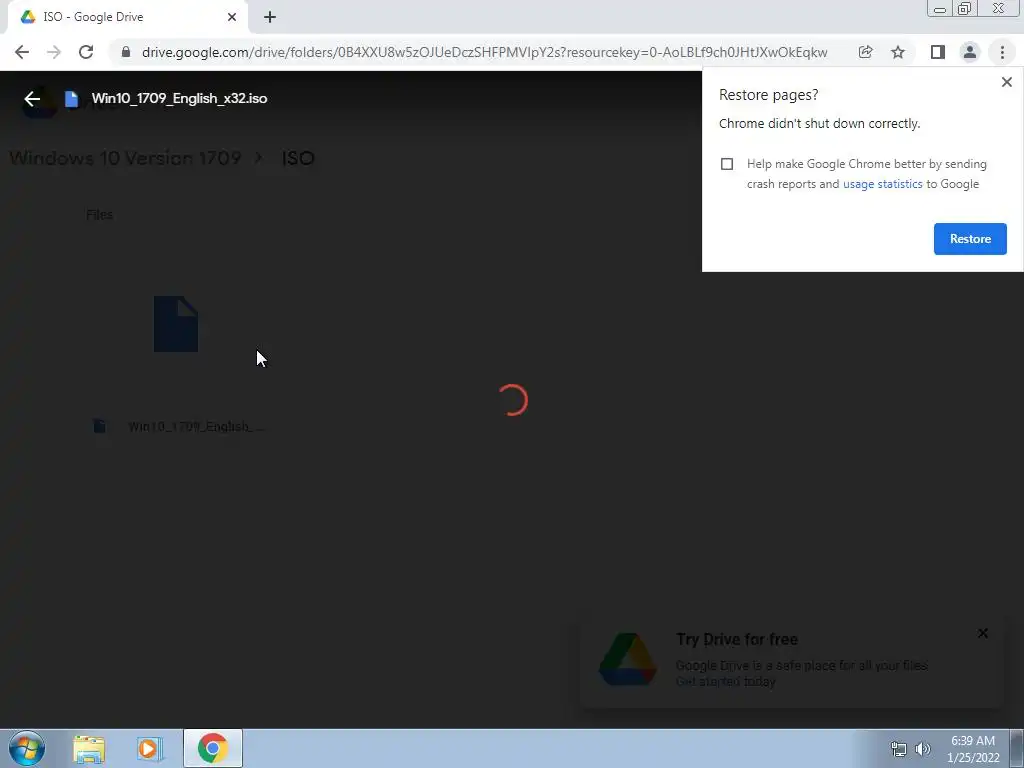Image resolution: width=1024 pixels, height=768 pixels.
Task: Open the Chrome profile avatar
Action: coord(970,52)
